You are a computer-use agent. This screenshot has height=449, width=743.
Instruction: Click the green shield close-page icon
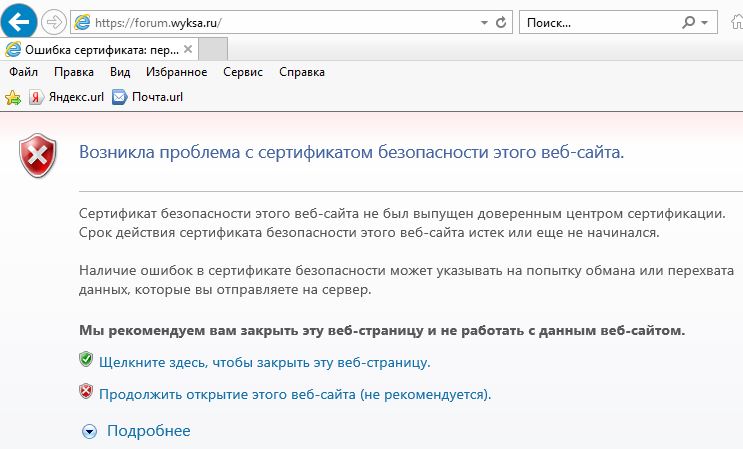point(86,359)
